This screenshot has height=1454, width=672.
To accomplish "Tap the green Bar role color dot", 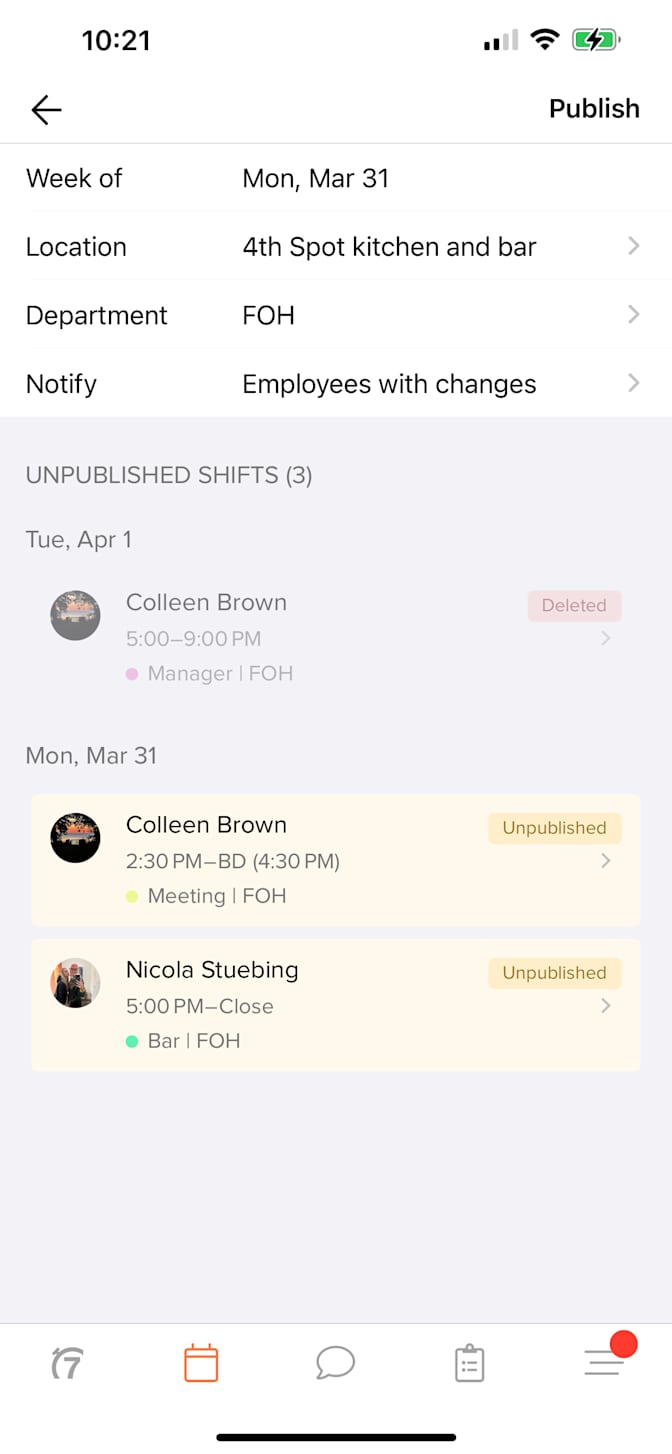I will 132,1042.
